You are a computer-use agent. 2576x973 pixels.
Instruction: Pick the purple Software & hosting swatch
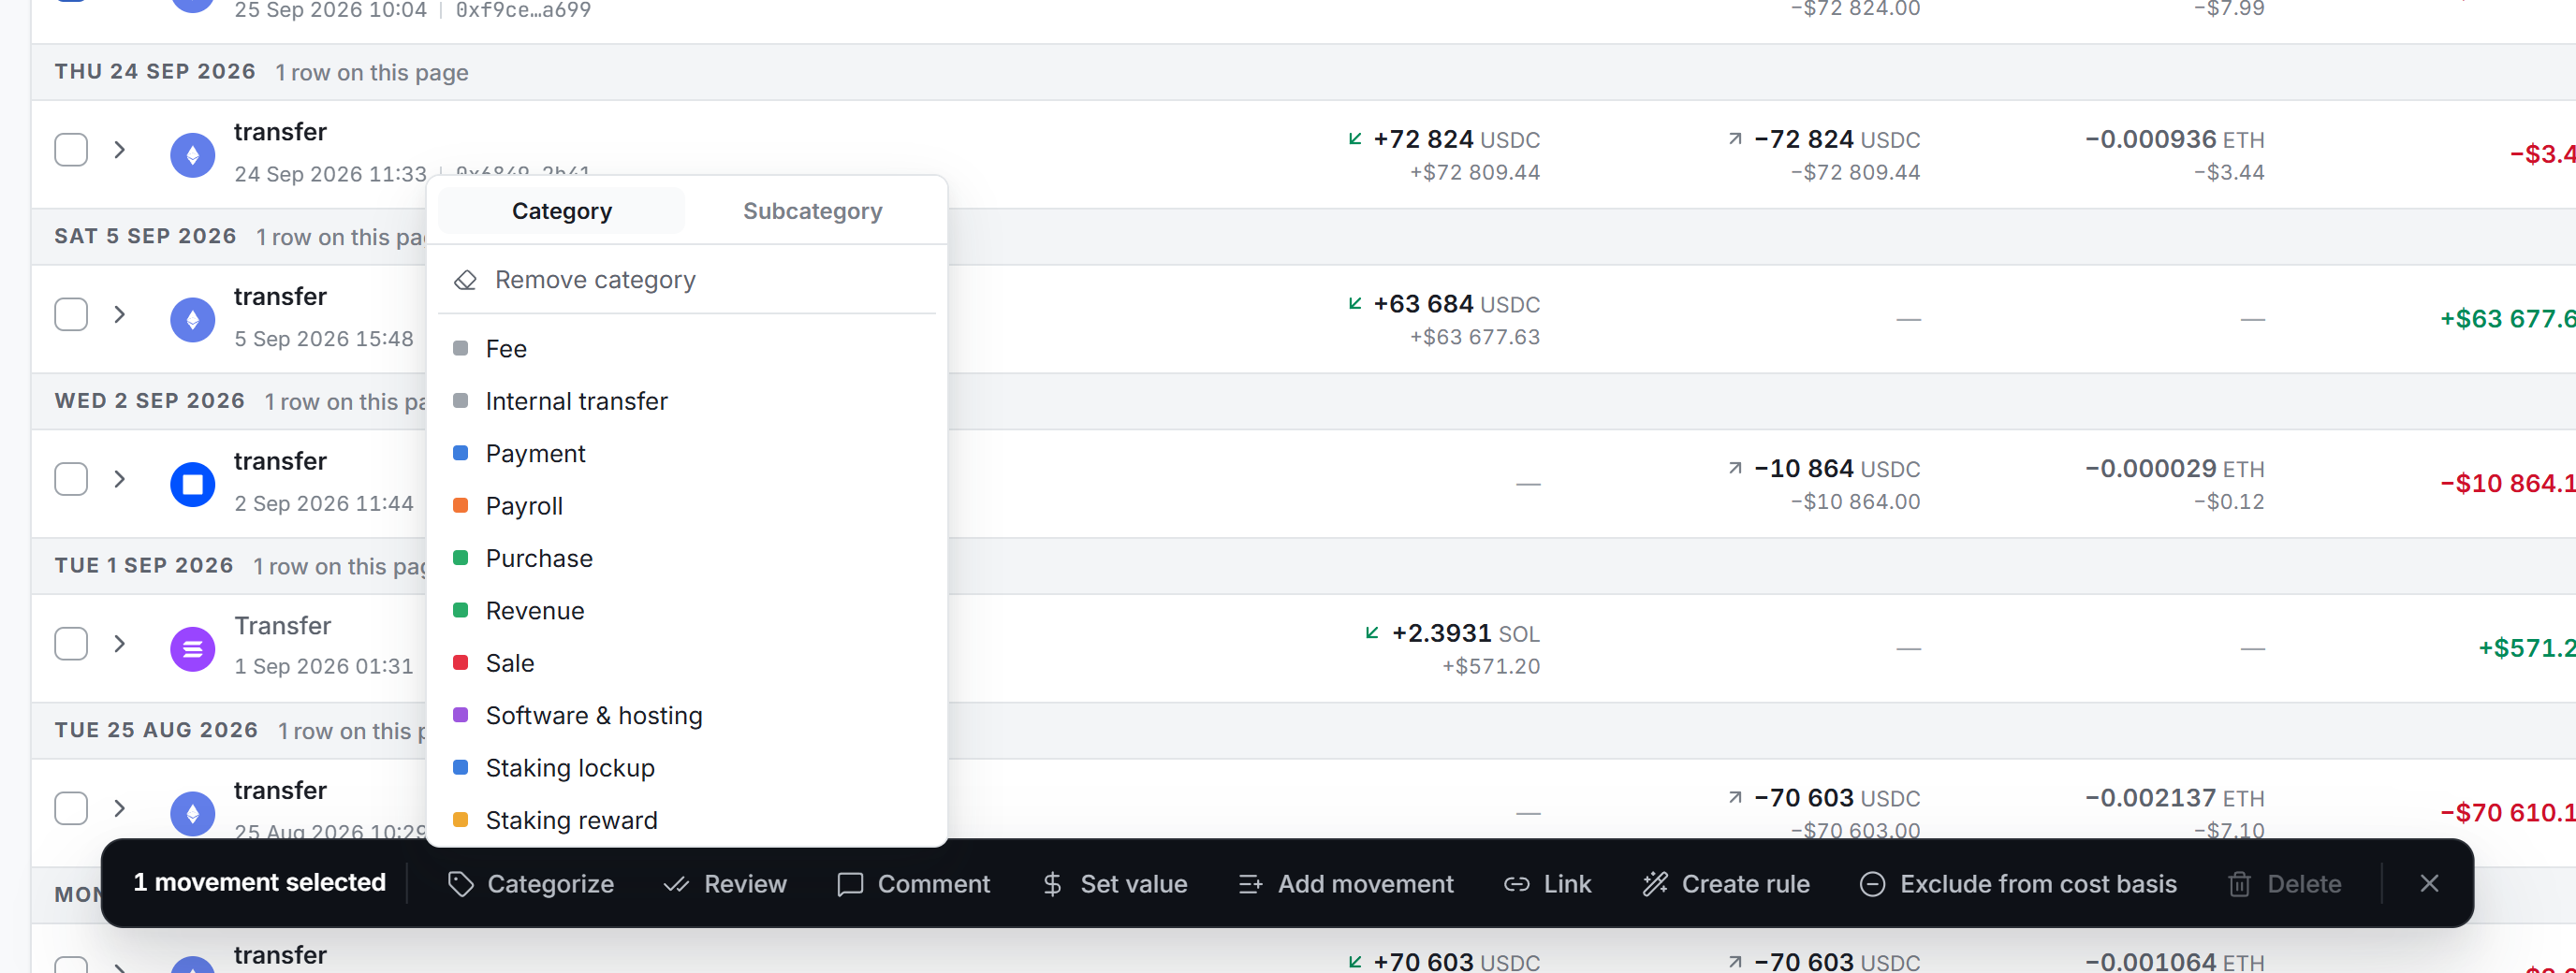pos(460,715)
